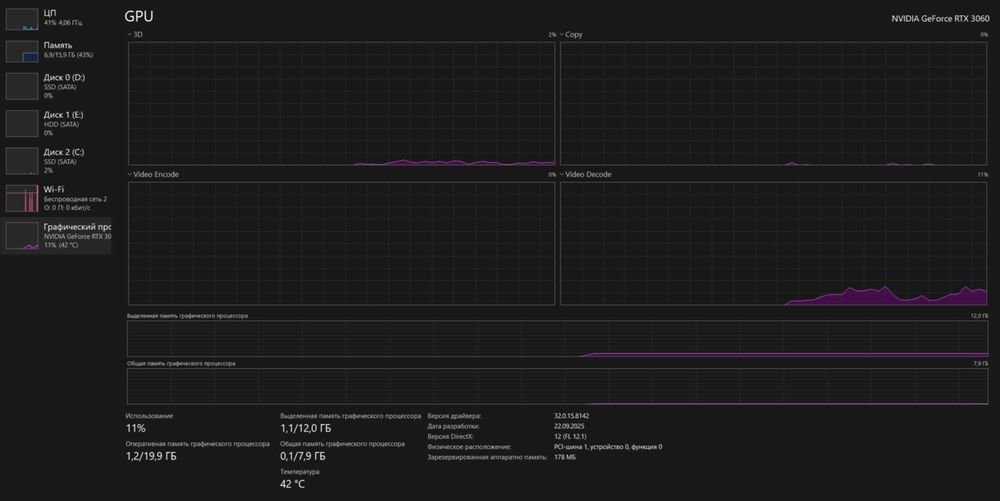Click the Температура label
This screenshot has height=501, width=1000.
pyautogui.click(x=300, y=472)
